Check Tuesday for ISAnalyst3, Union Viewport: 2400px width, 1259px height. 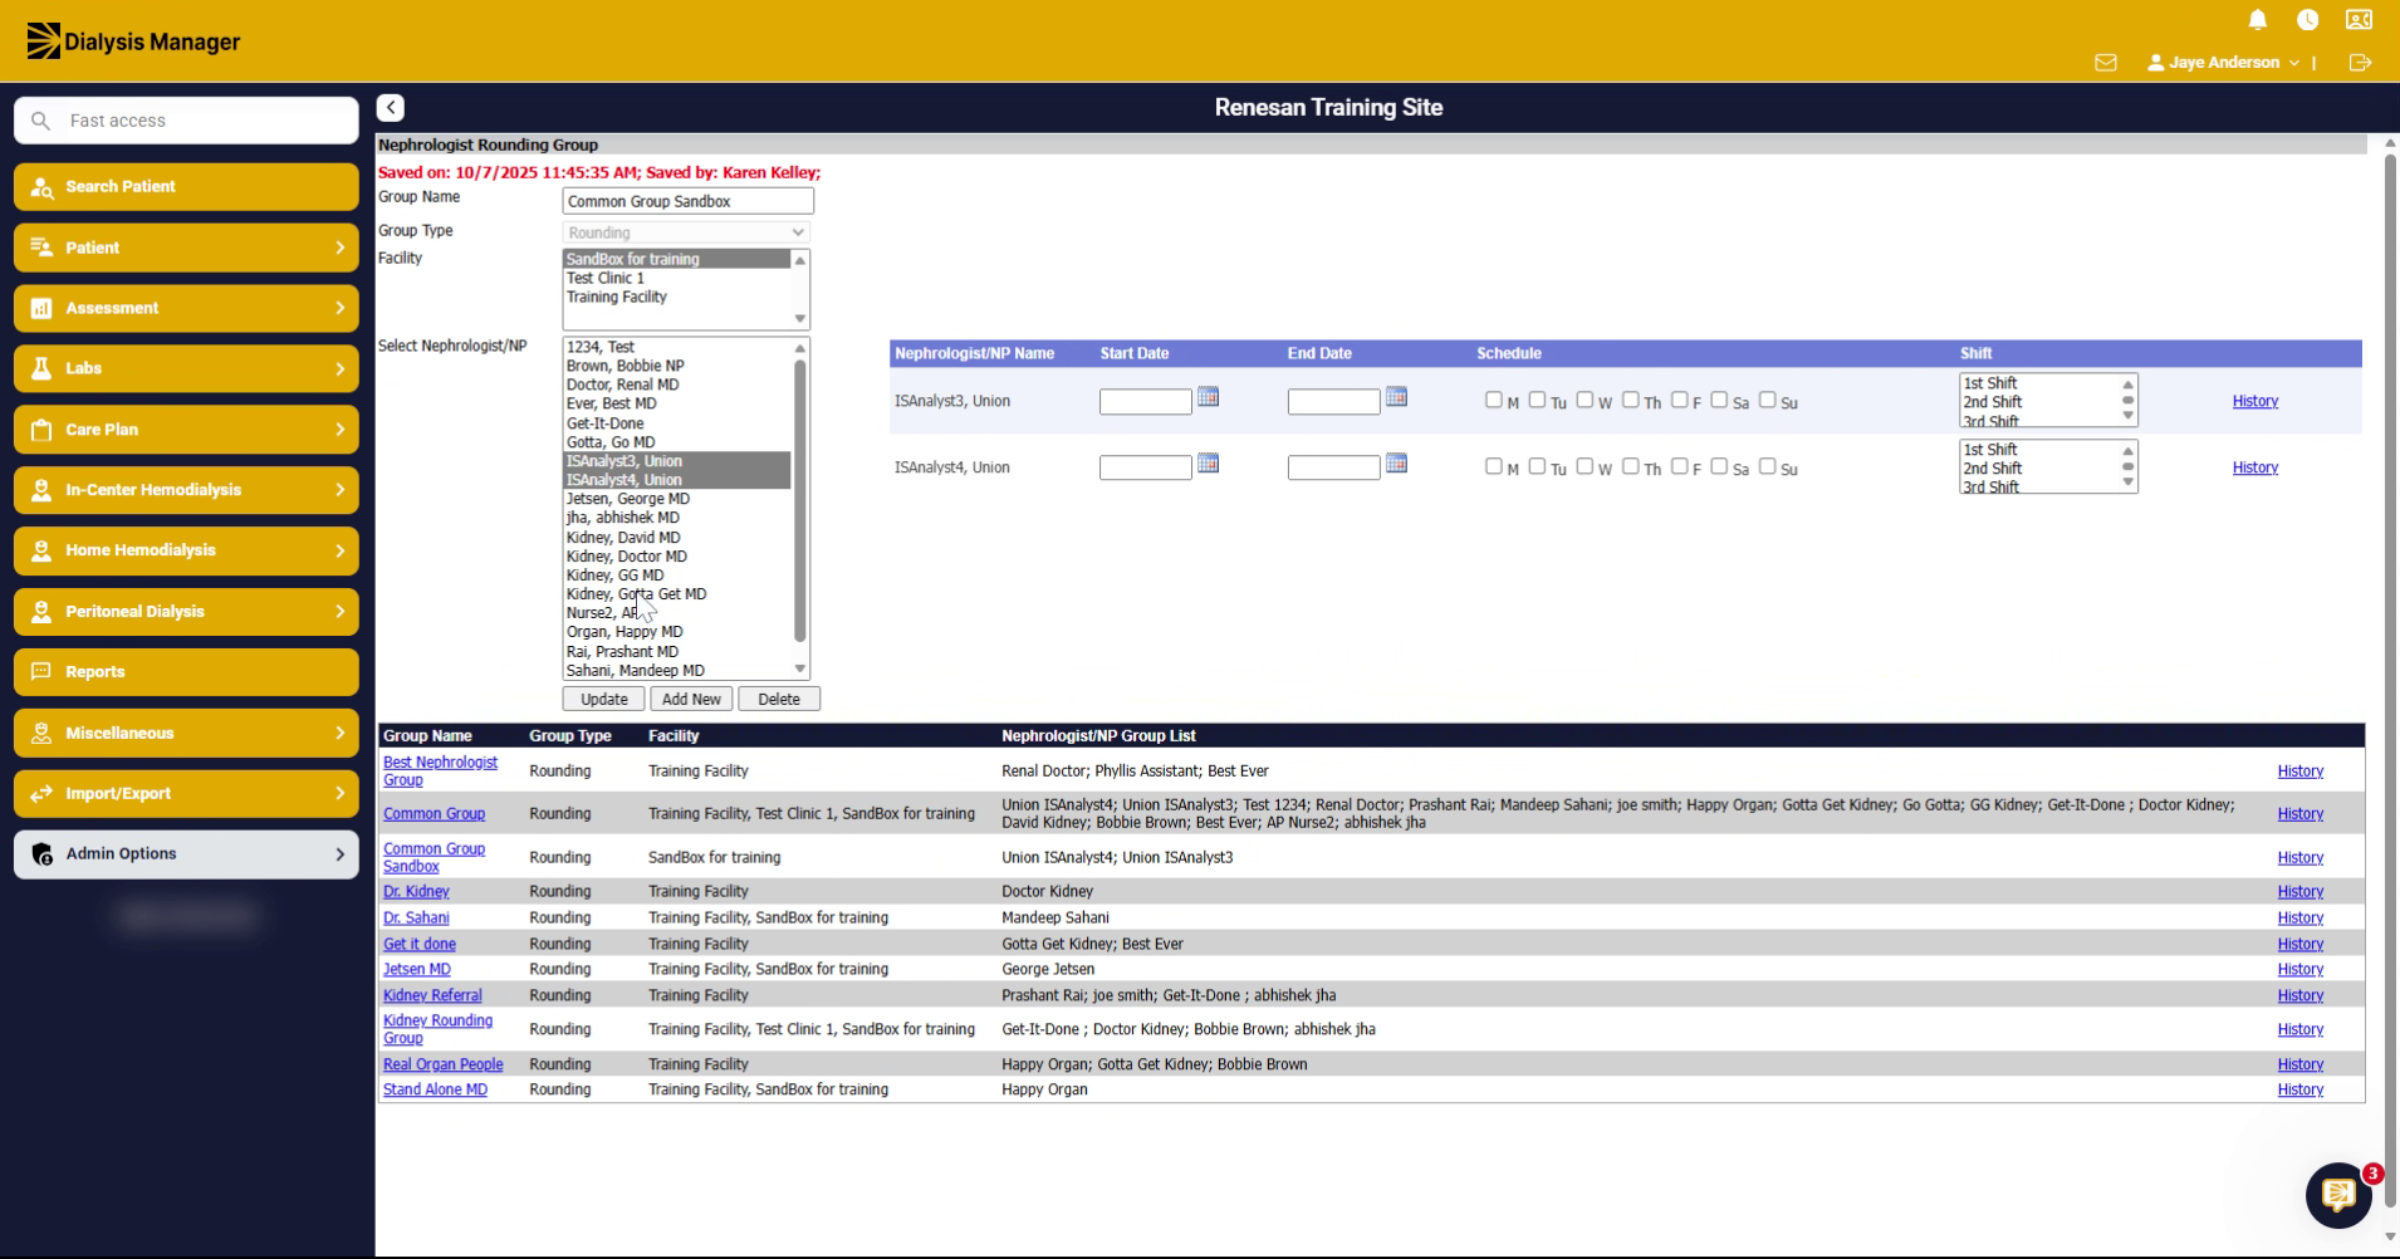click(x=1537, y=400)
